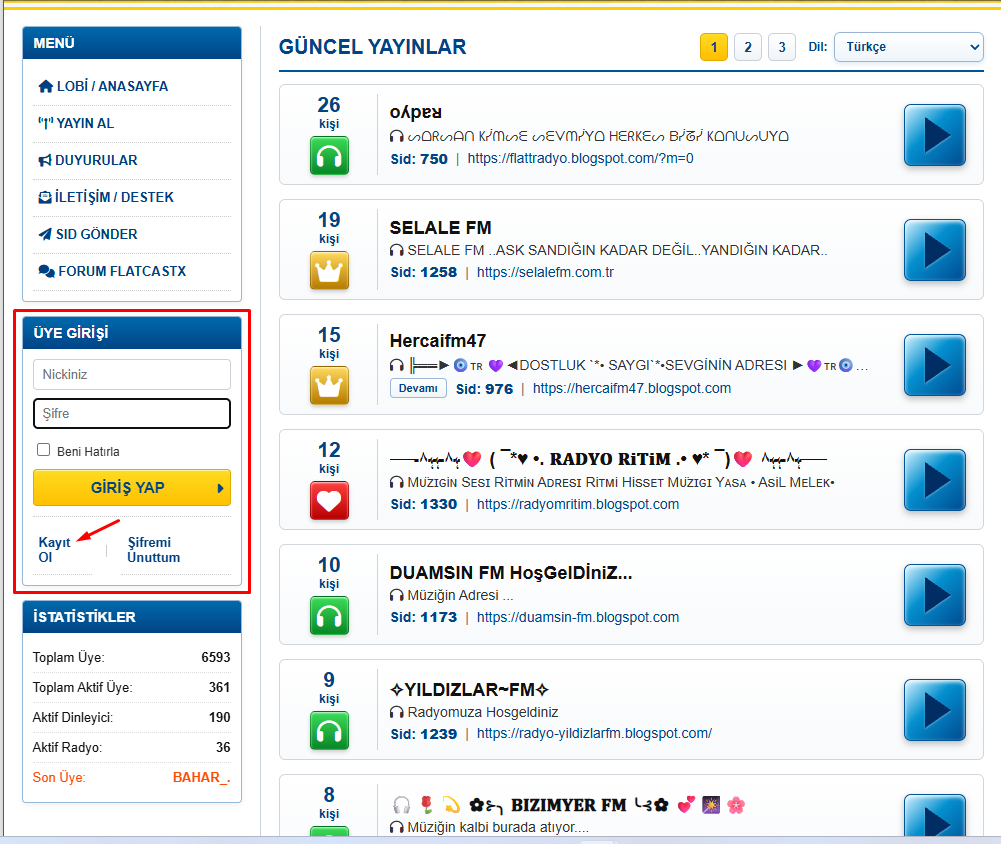Open radyo-yildizlarfm.blogspot.com link

tap(594, 734)
